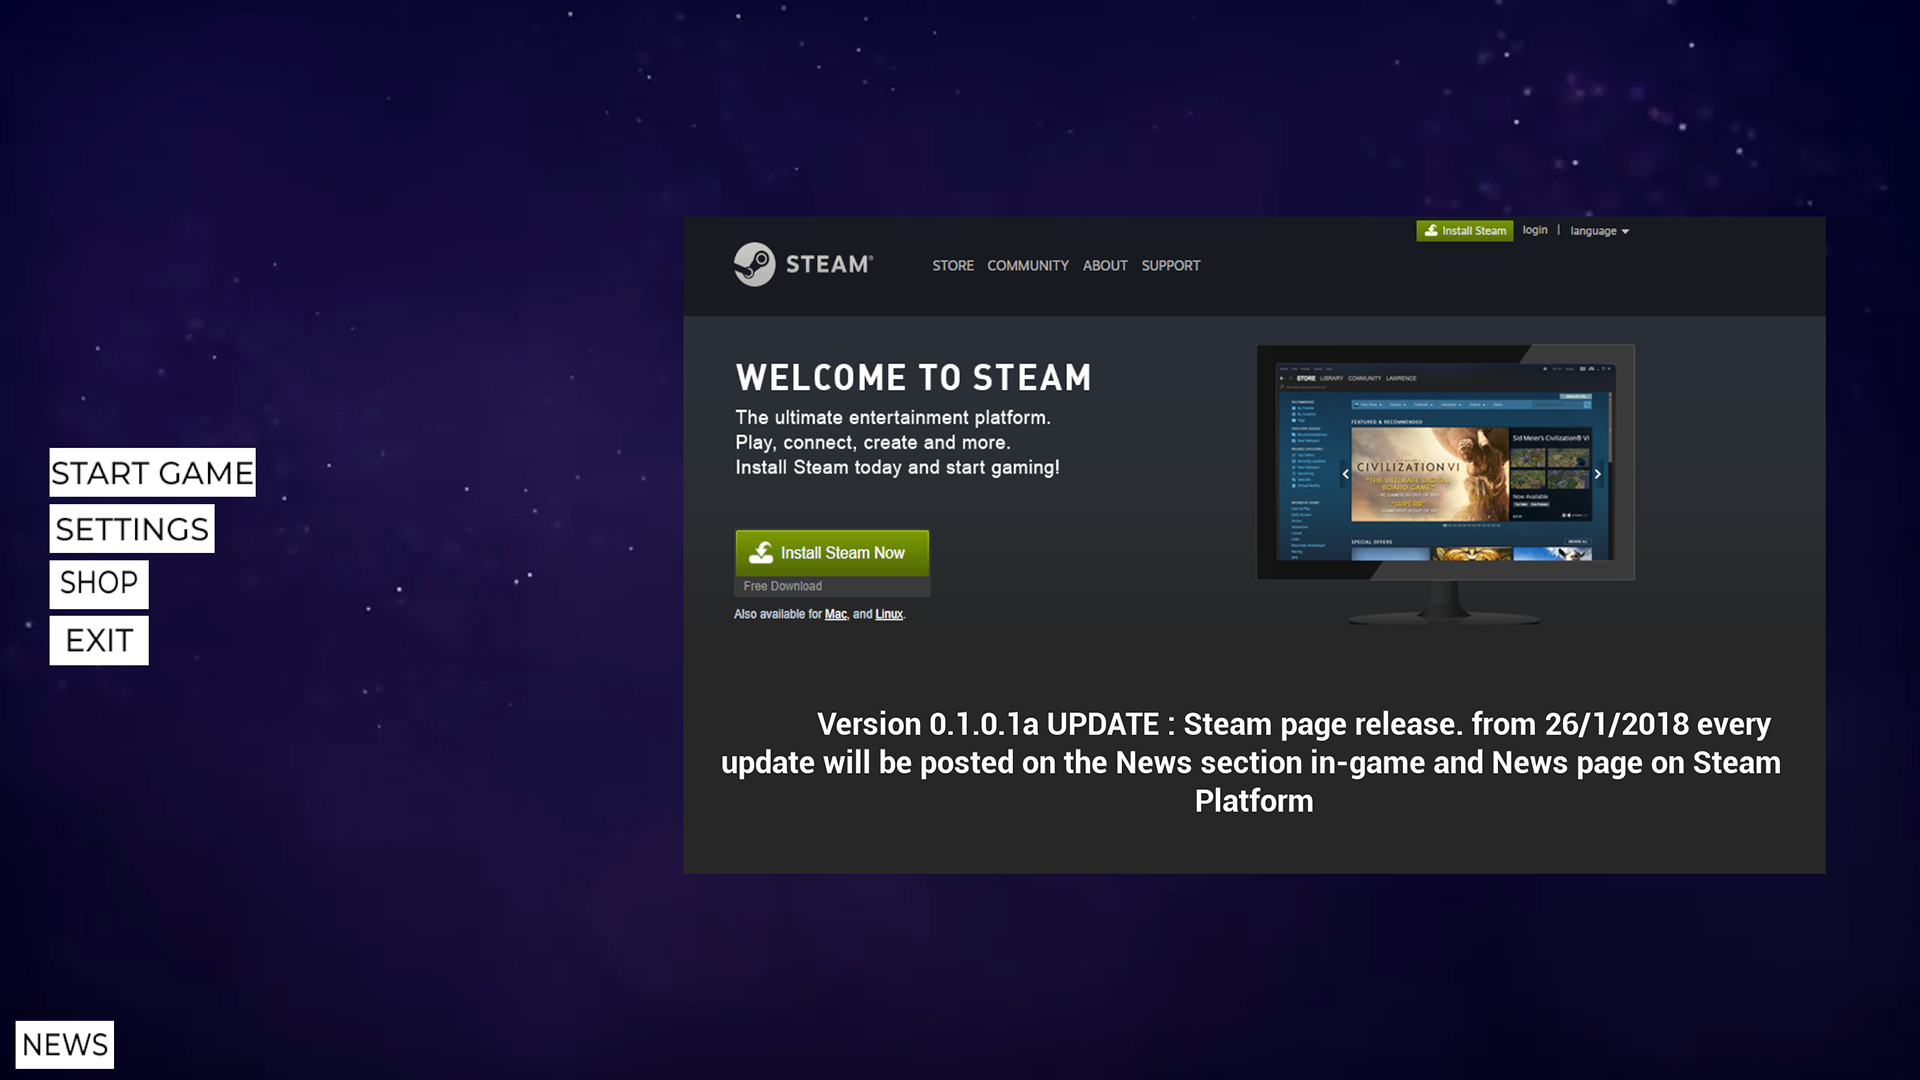Viewport: 1920px width, 1080px height.
Task: Click the Civilization VI featured banner thumbnail
Action: pos(1429,475)
